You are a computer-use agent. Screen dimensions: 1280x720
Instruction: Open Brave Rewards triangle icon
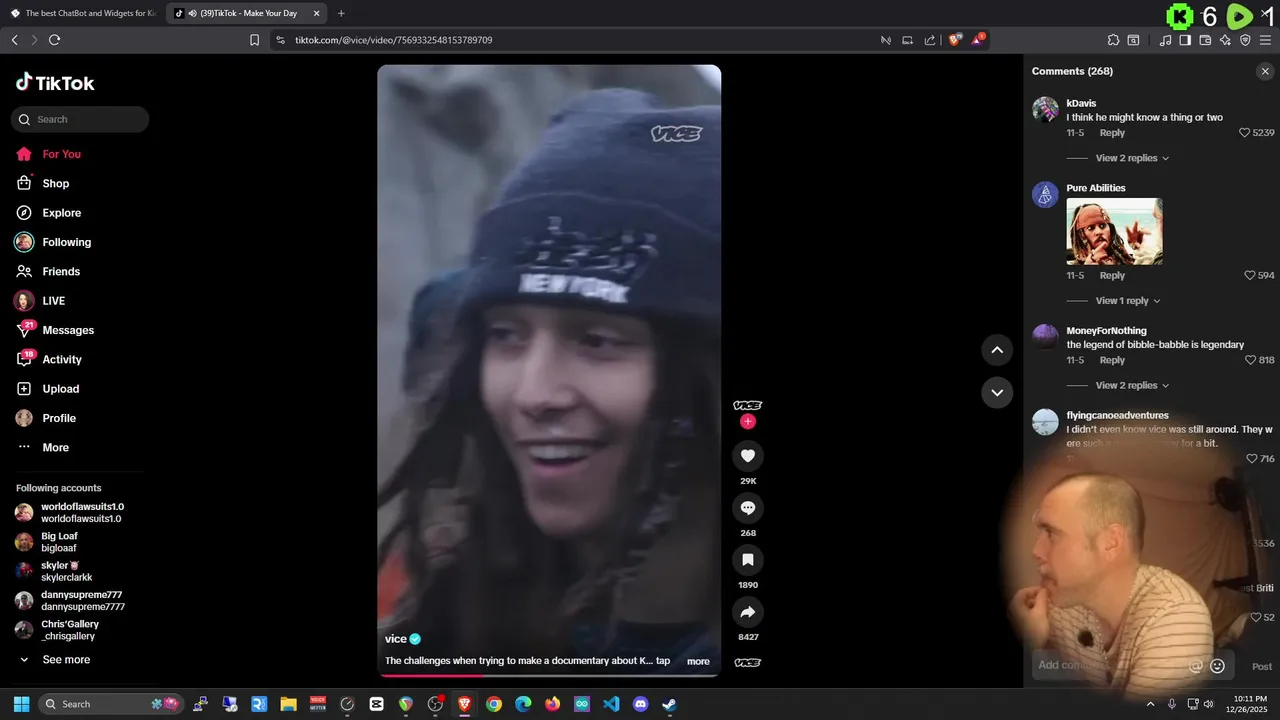979,40
